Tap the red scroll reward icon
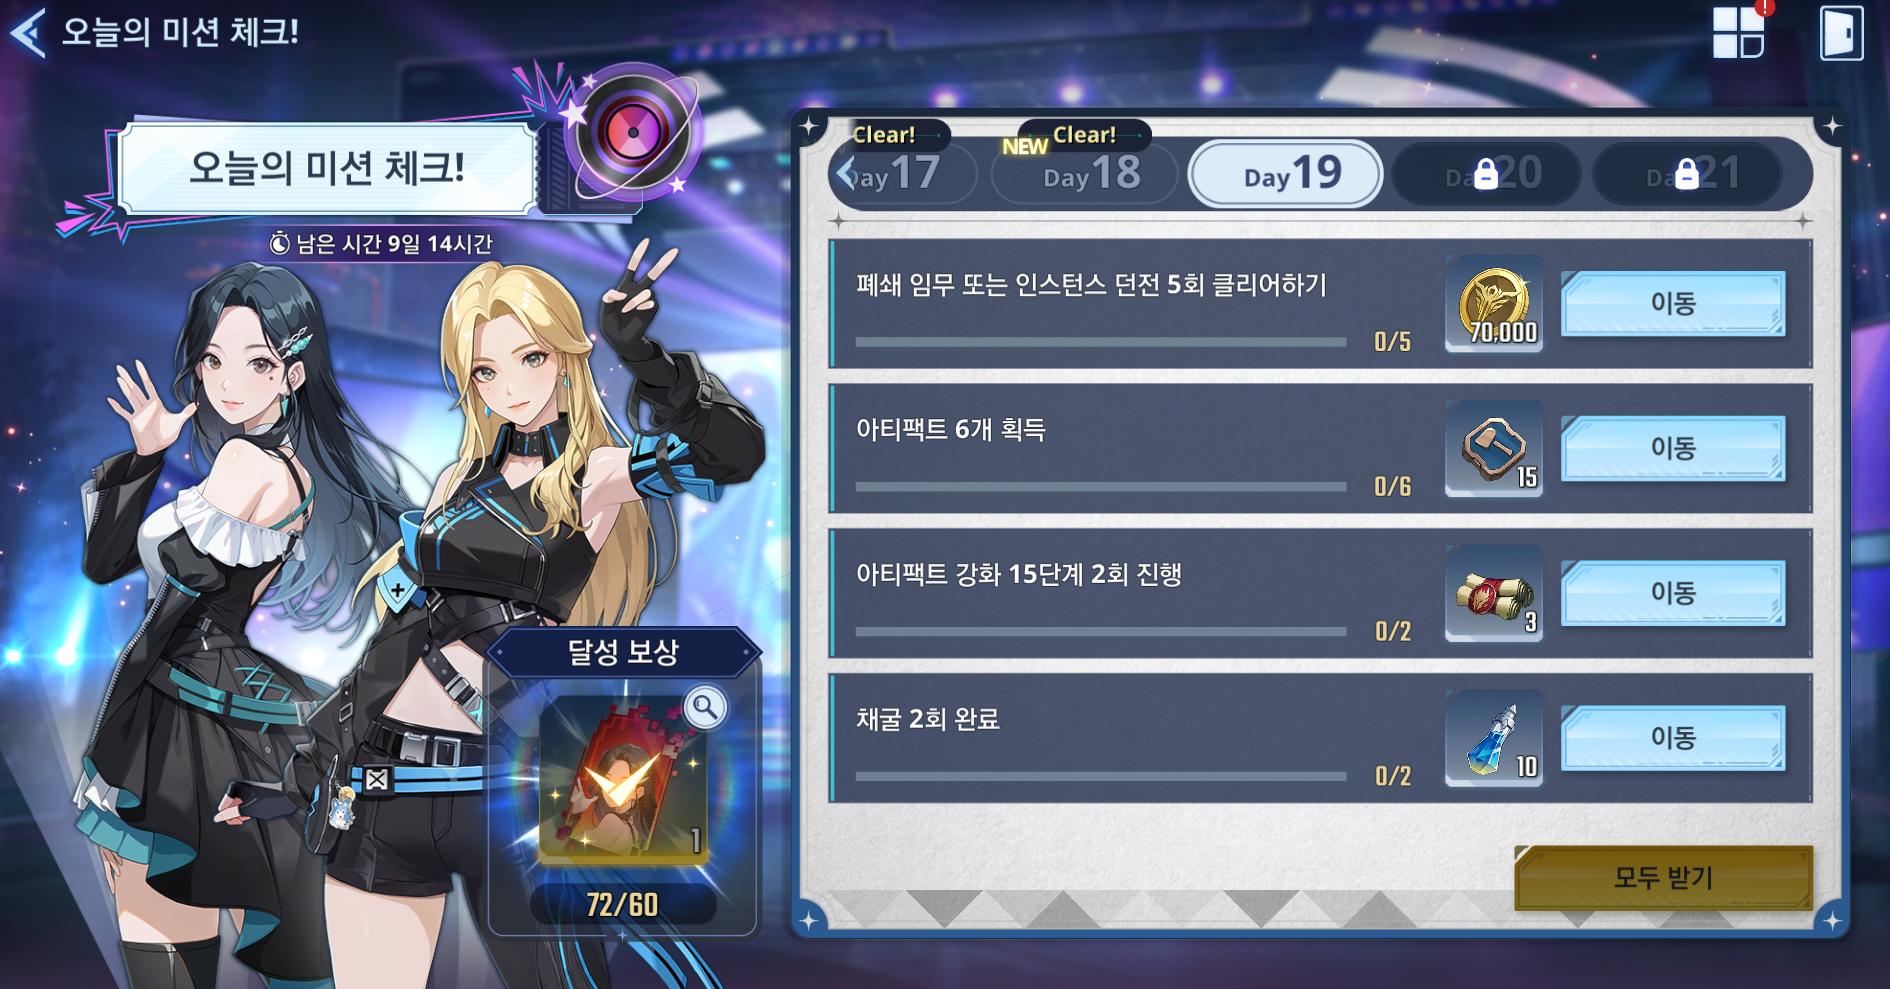 tap(1494, 593)
